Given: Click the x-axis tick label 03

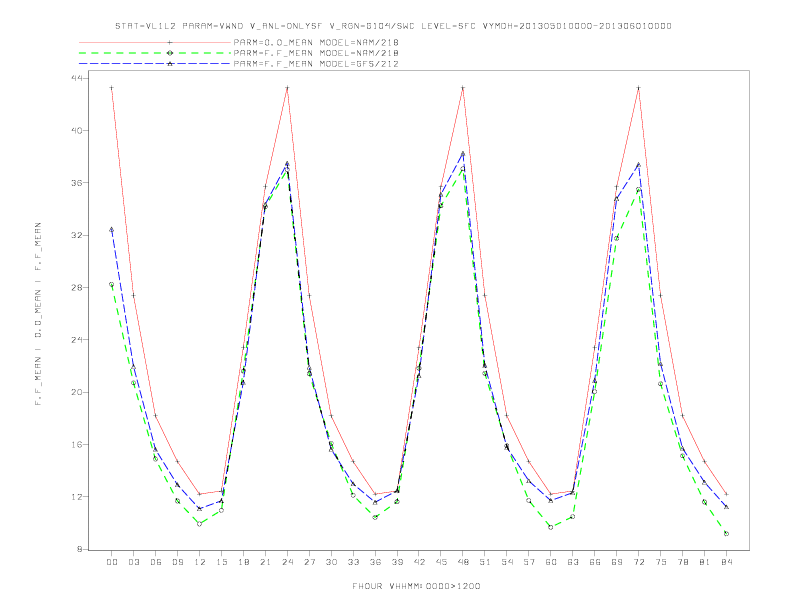Looking at the screenshot, I should [133, 562].
